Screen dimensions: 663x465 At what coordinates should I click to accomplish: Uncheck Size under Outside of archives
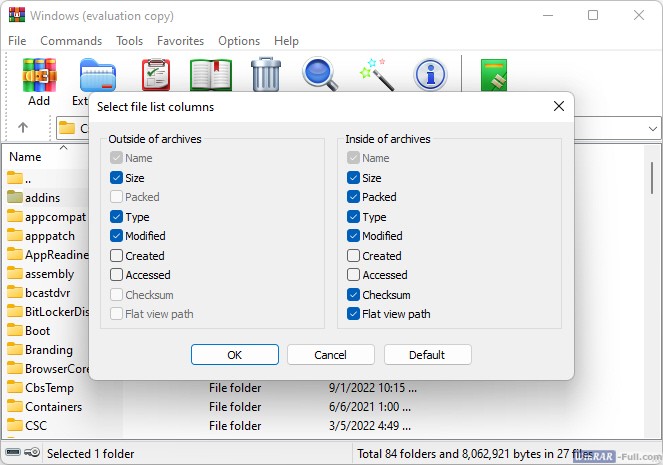click(x=117, y=178)
